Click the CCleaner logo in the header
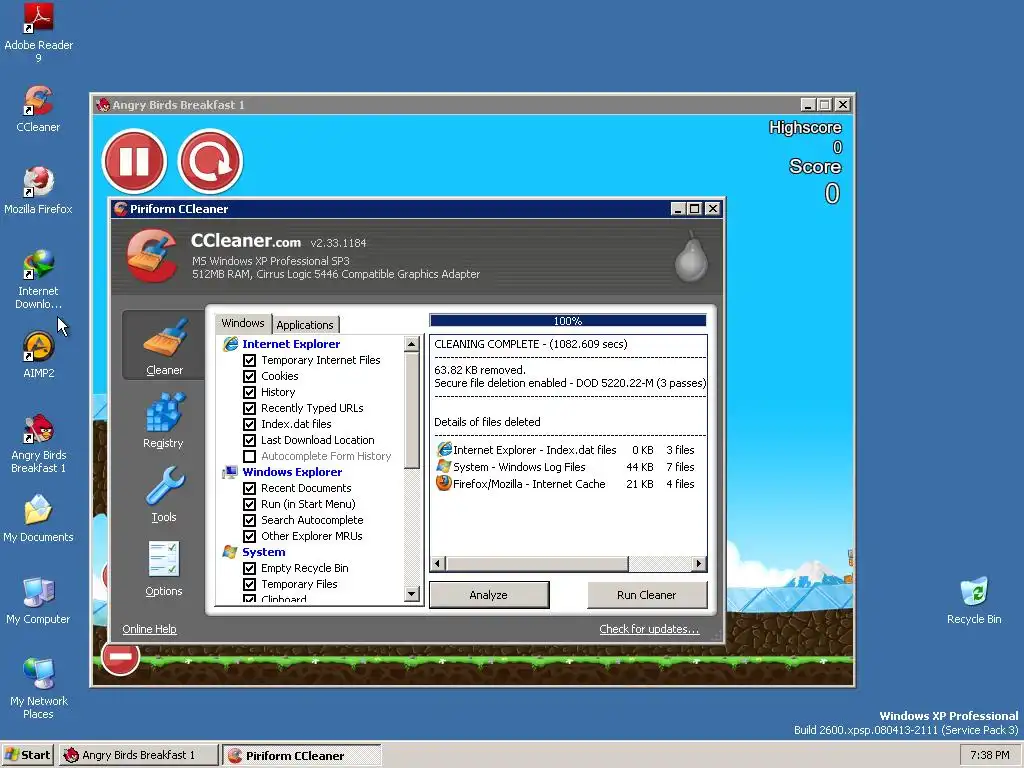 tap(152, 255)
